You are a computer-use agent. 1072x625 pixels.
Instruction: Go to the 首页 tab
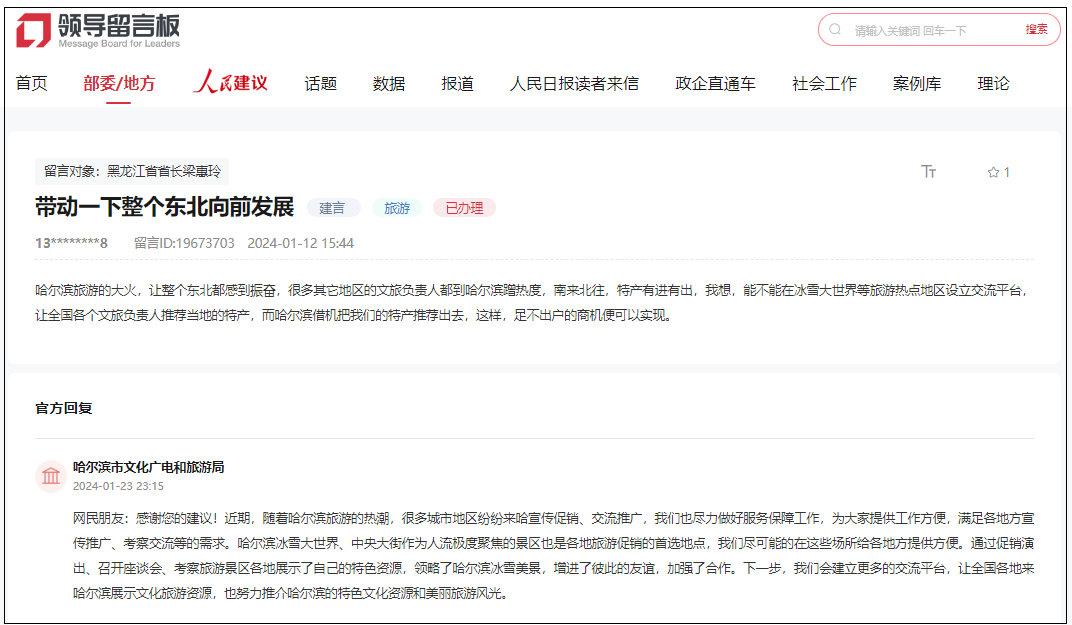tap(31, 83)
